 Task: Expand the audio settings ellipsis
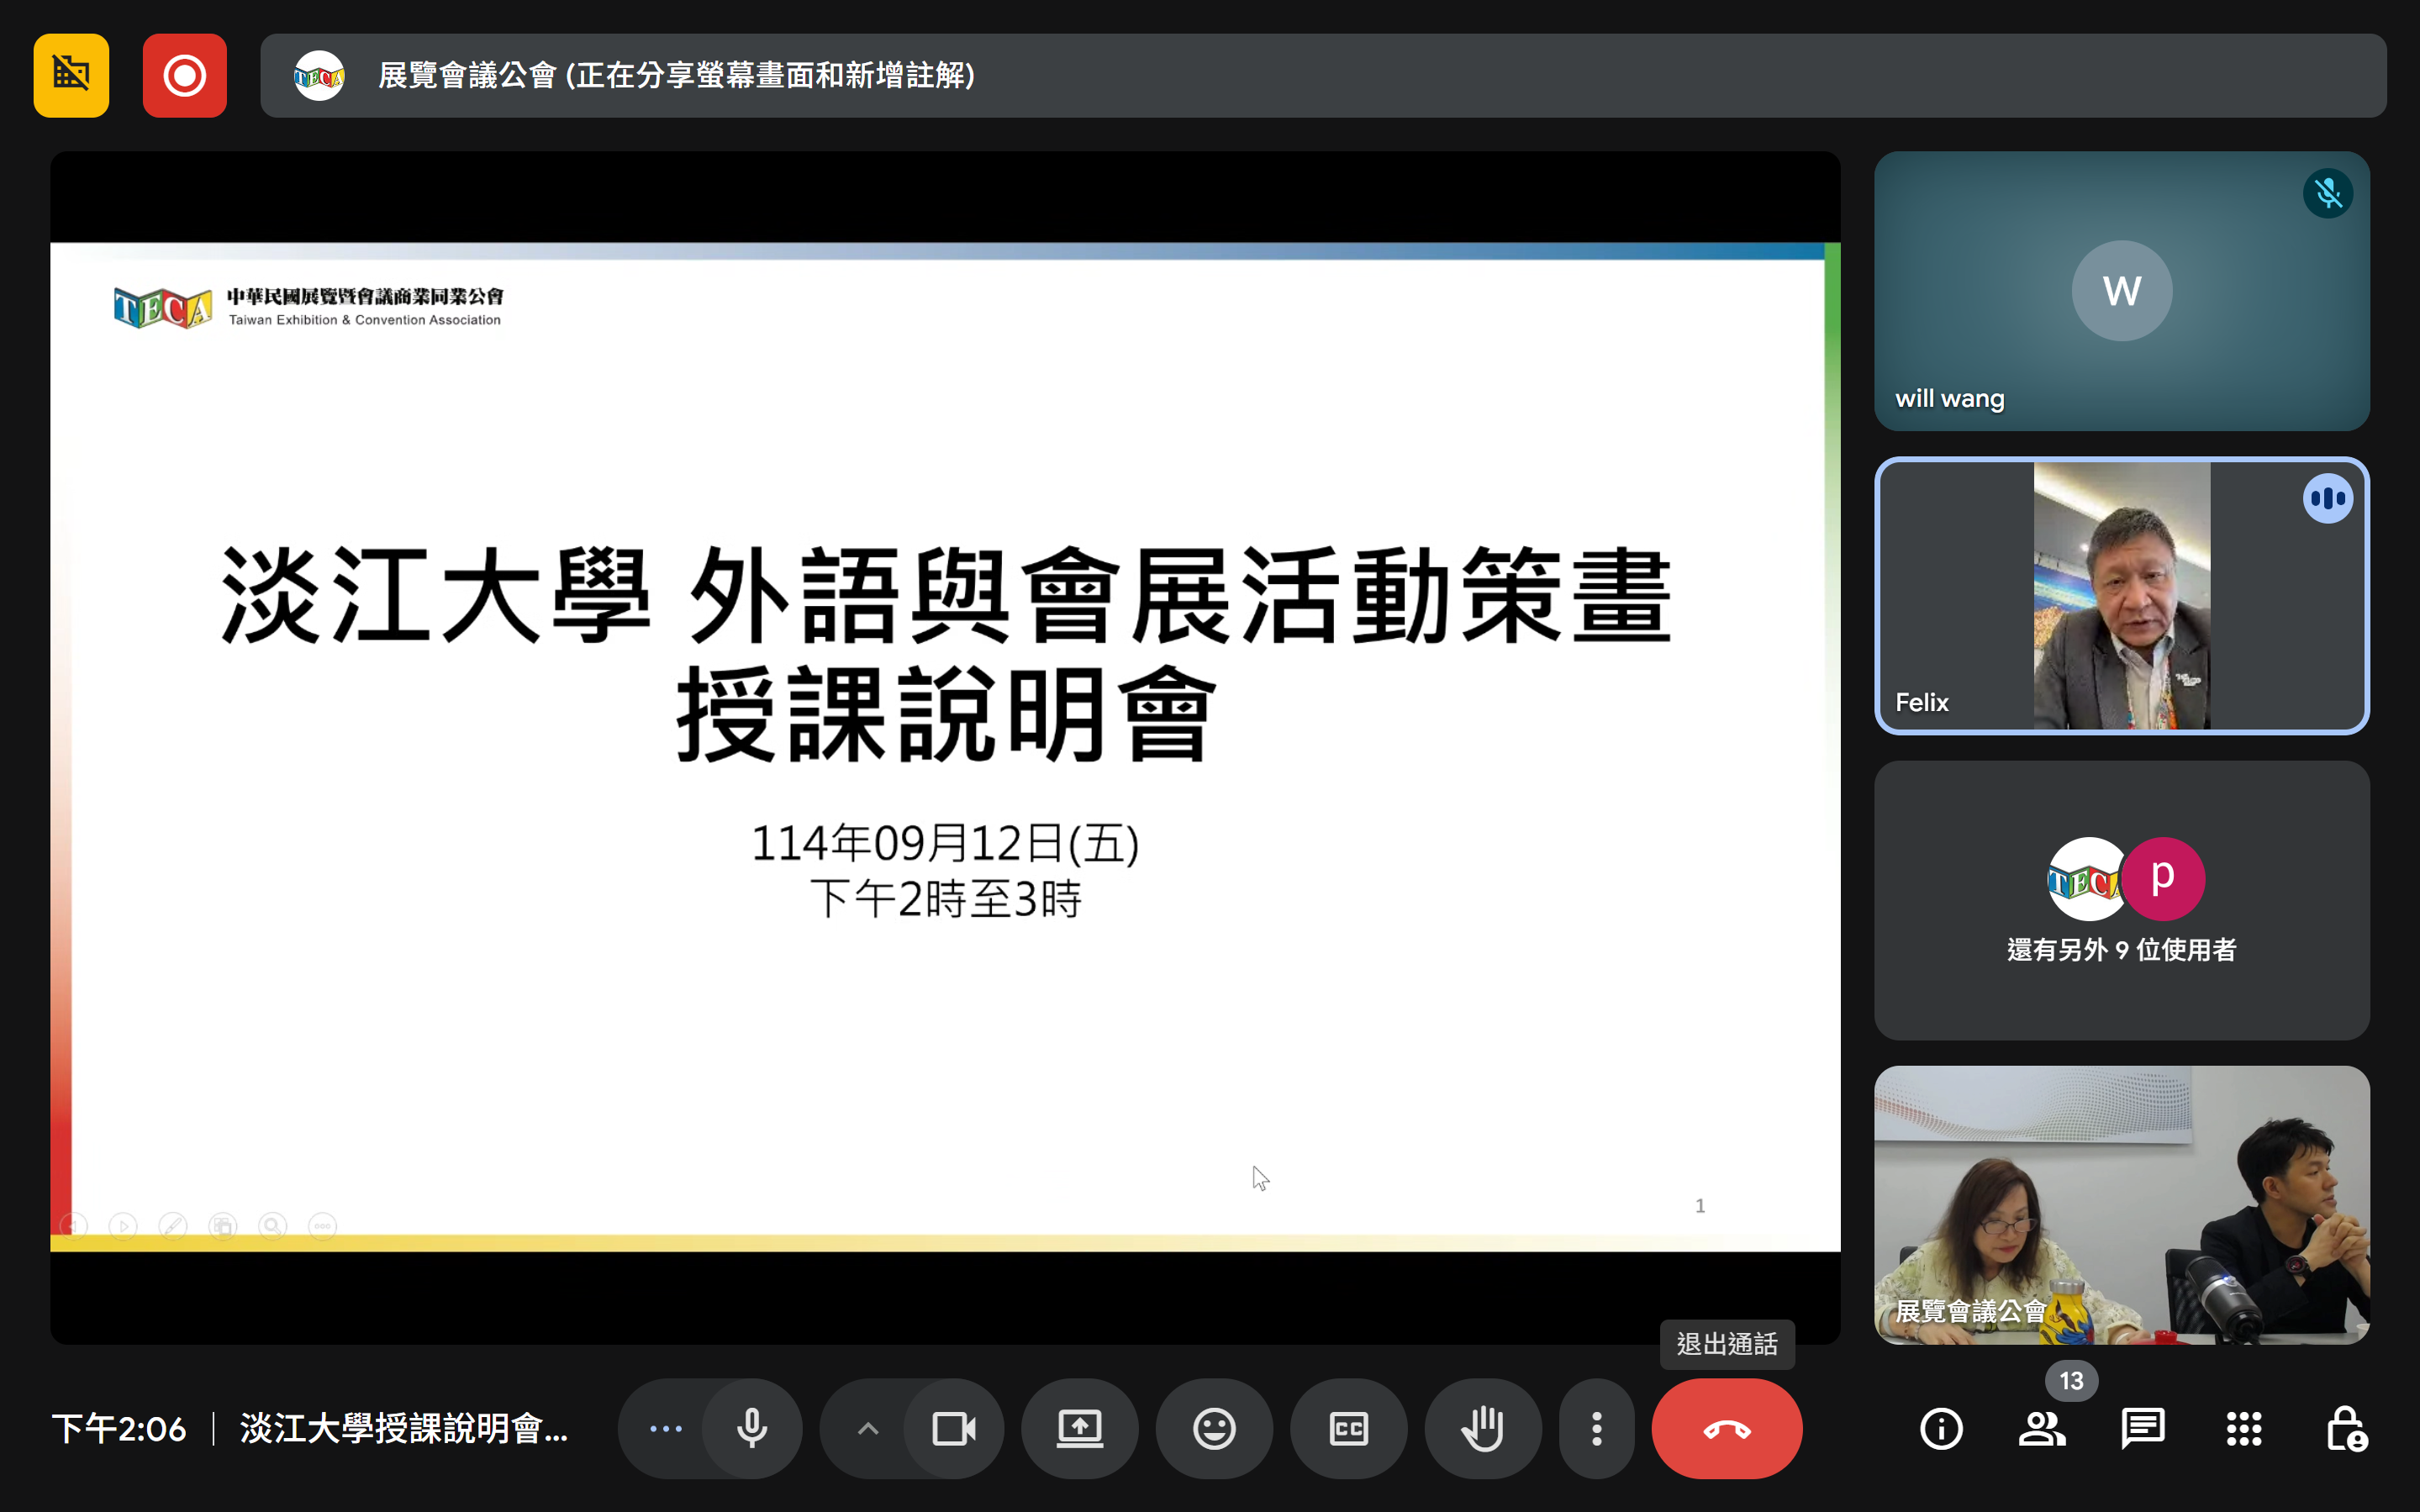[666, 1428]
